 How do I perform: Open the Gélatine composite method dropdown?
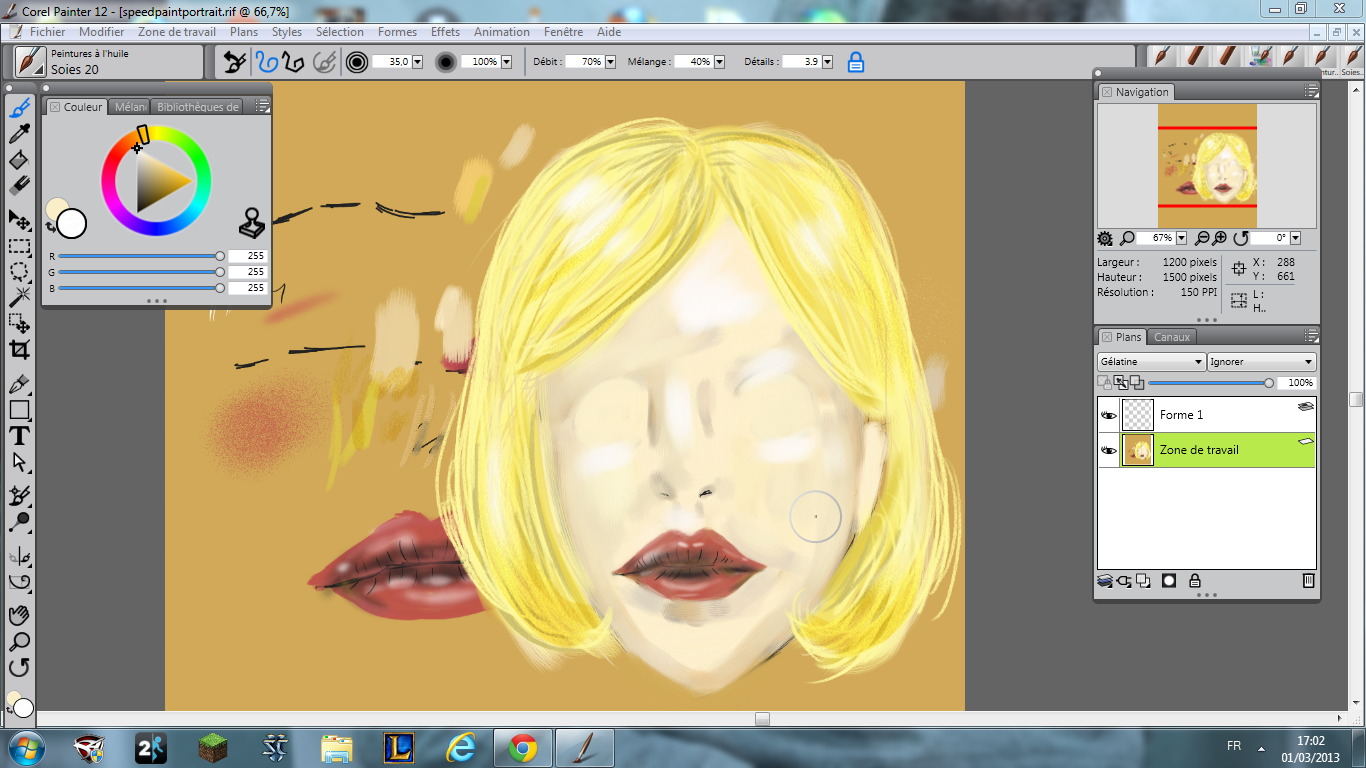click(x=1151, y=362)
